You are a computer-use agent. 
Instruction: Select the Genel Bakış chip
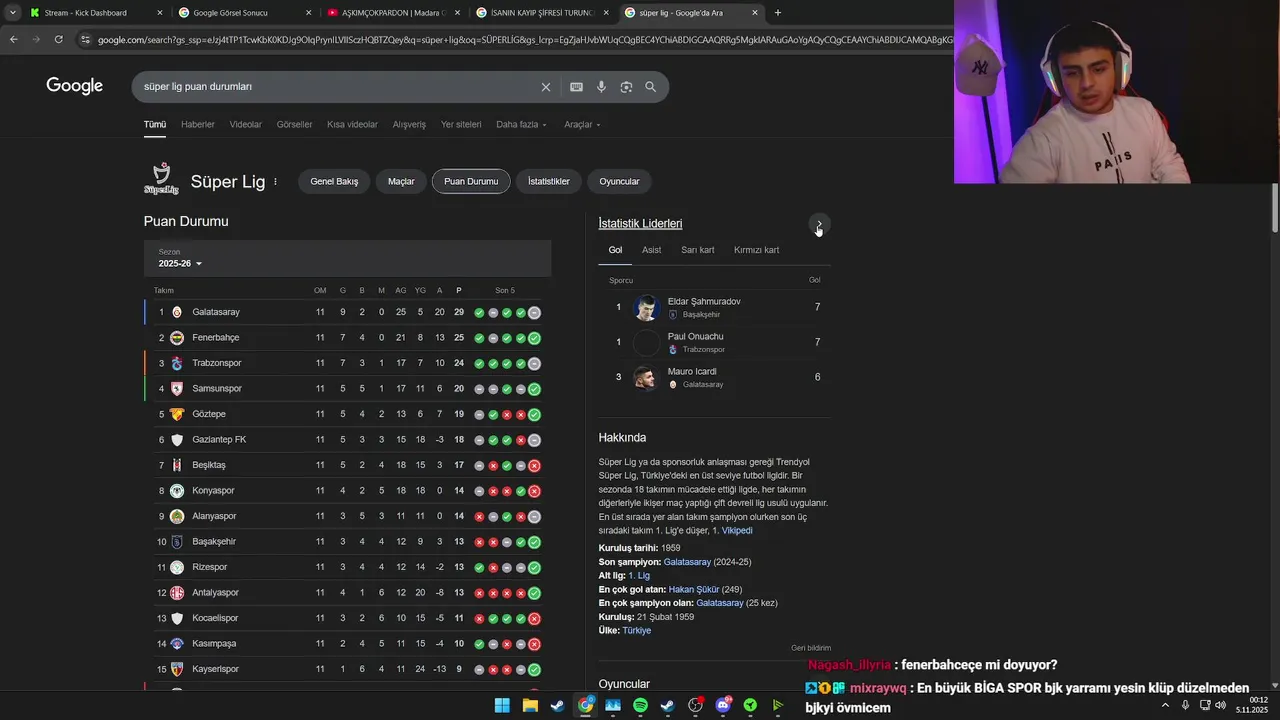(x=334, y=181)
